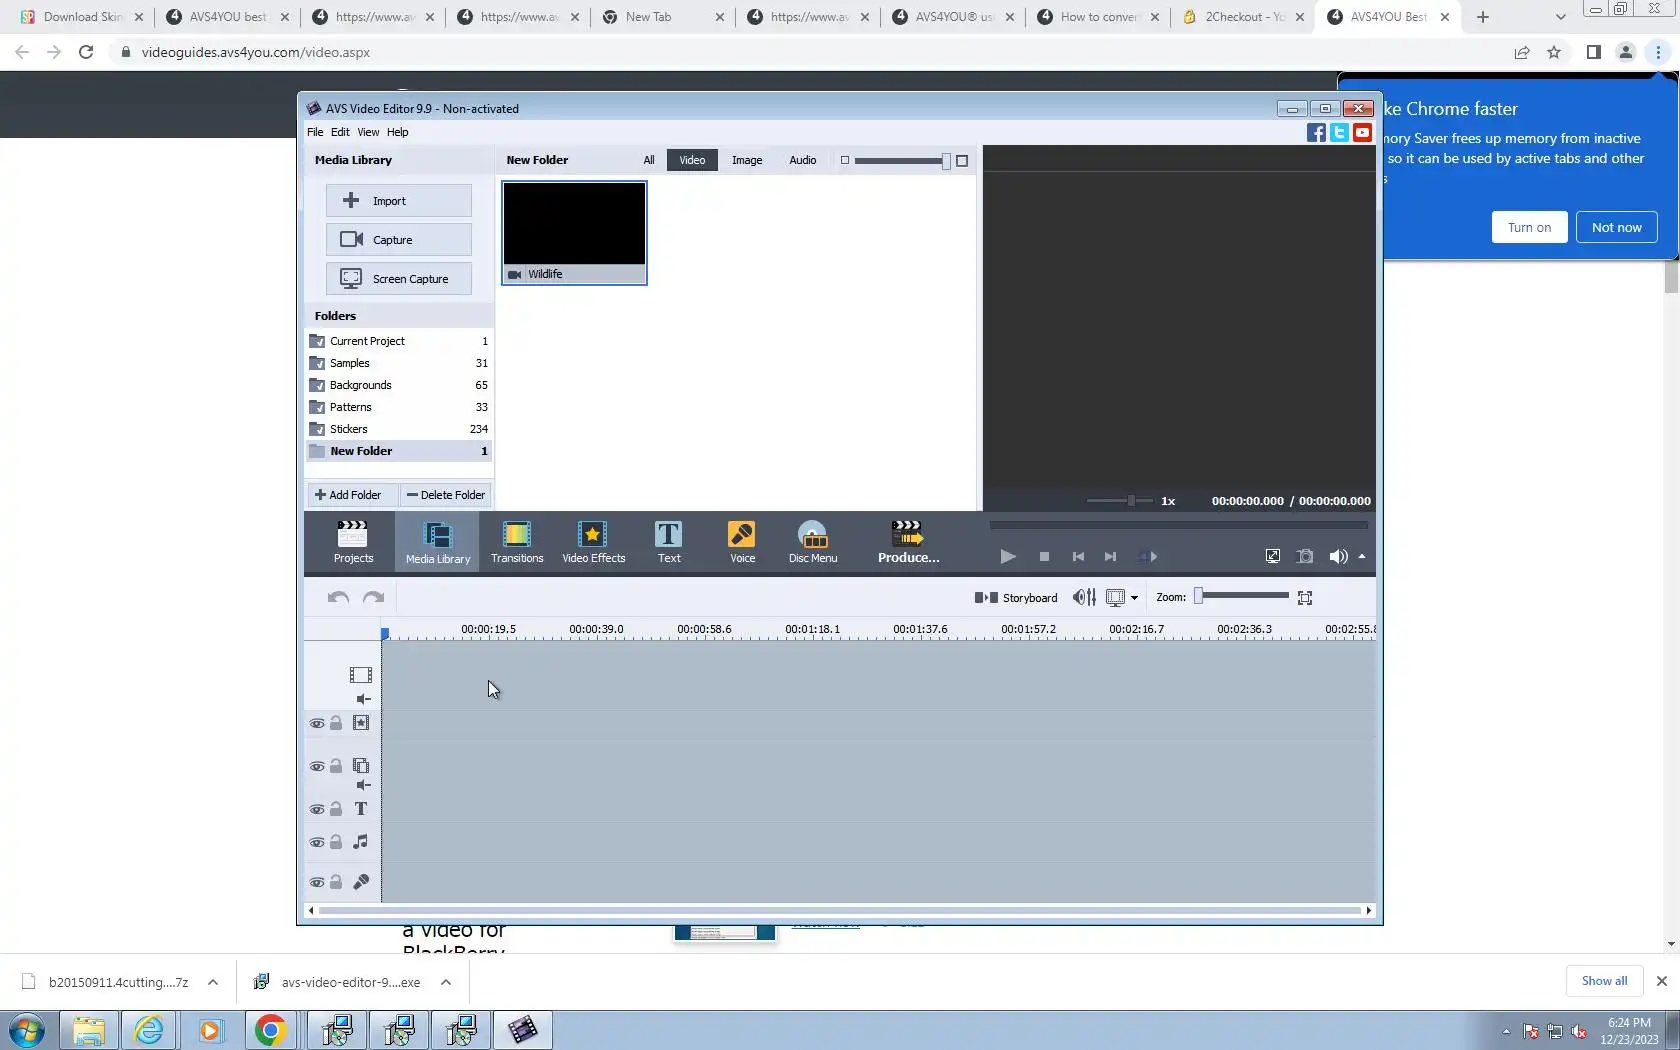Screen dimensions: 1680x1050
Task: Filter media library by Audio
Action: point(803,160)
